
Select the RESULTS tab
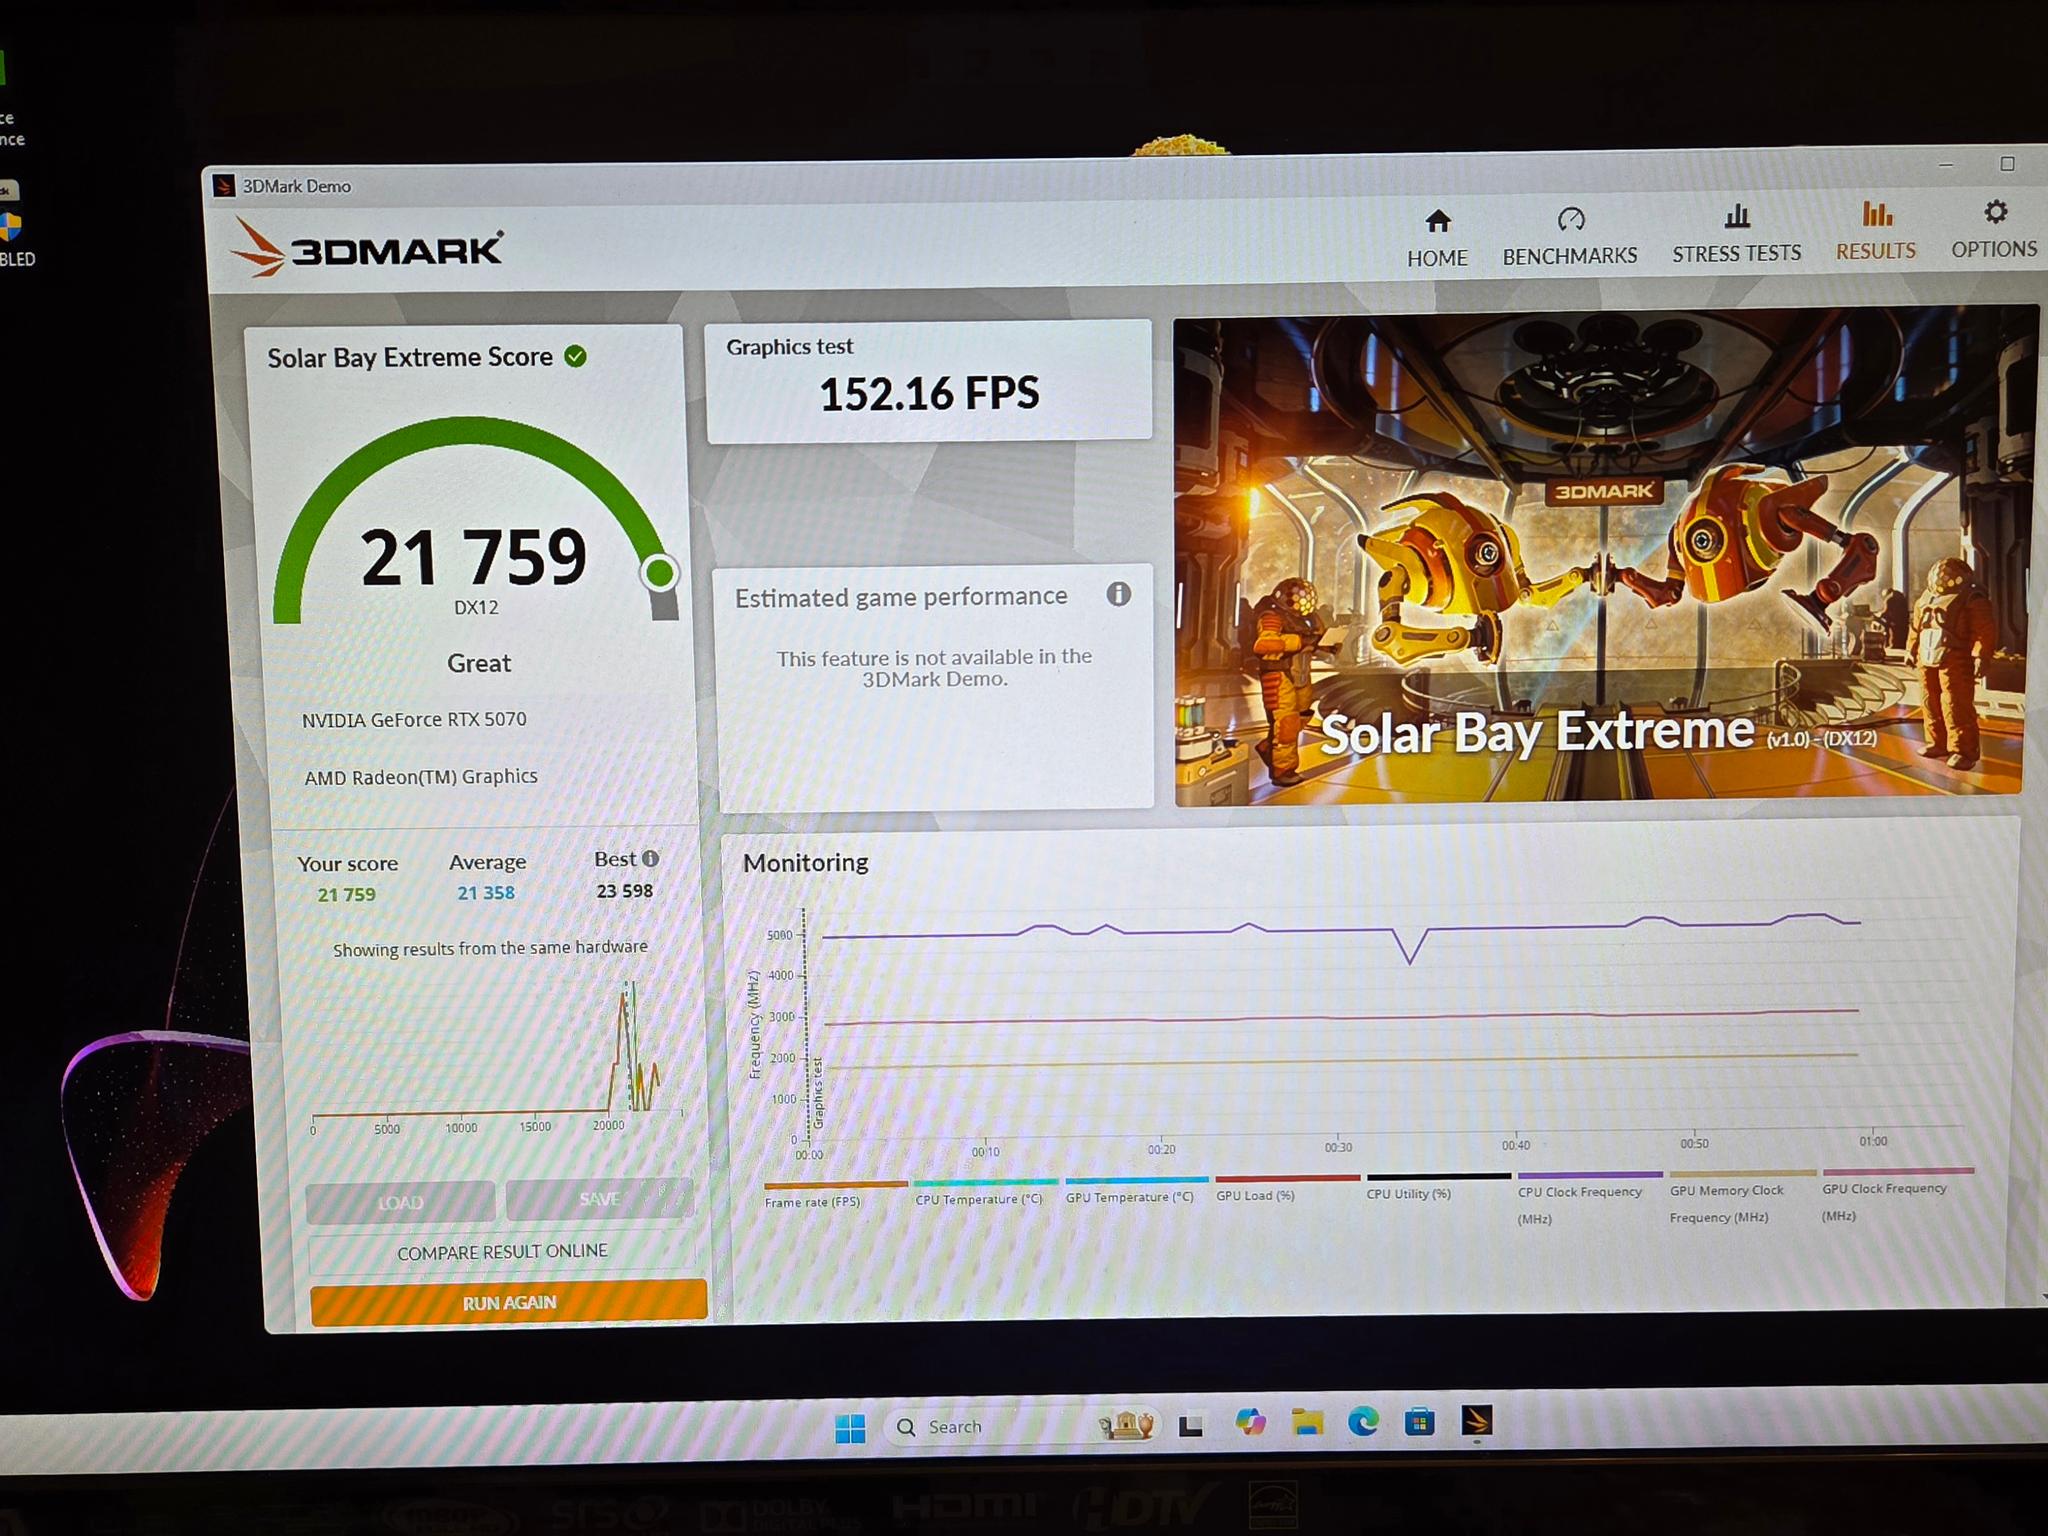pyautogui.click(x=1876, y=231)
